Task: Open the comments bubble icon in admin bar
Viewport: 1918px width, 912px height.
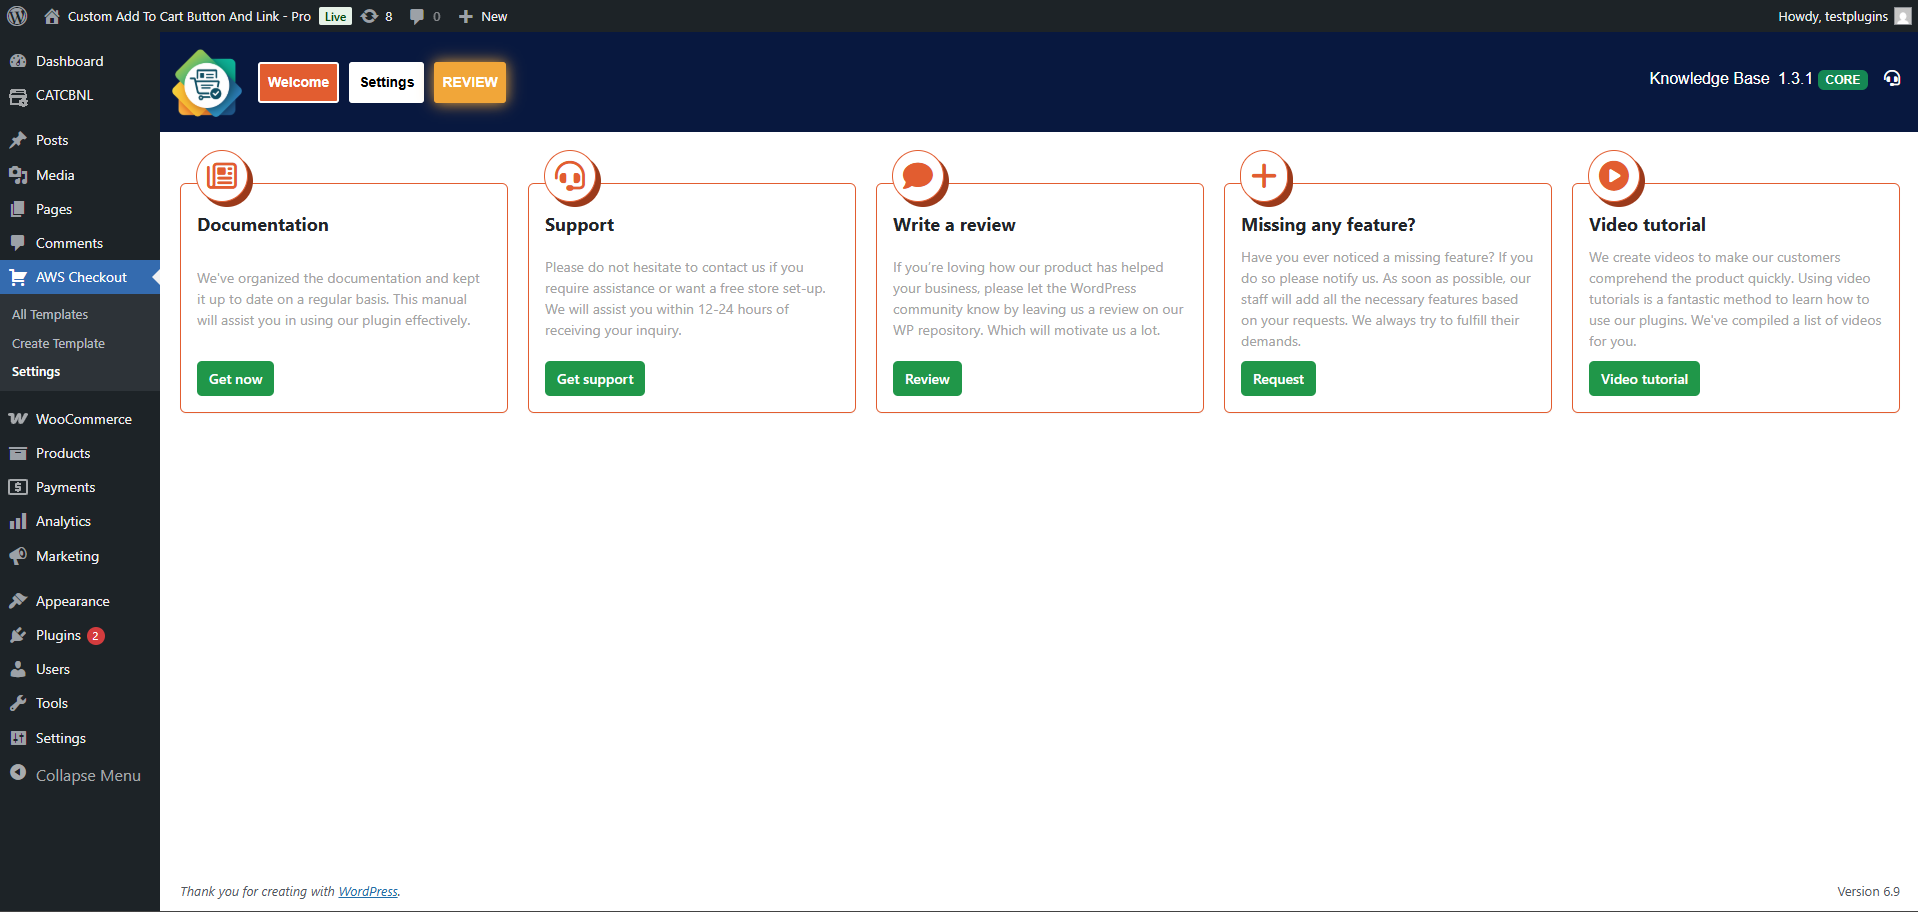Action: pos(417,16)
